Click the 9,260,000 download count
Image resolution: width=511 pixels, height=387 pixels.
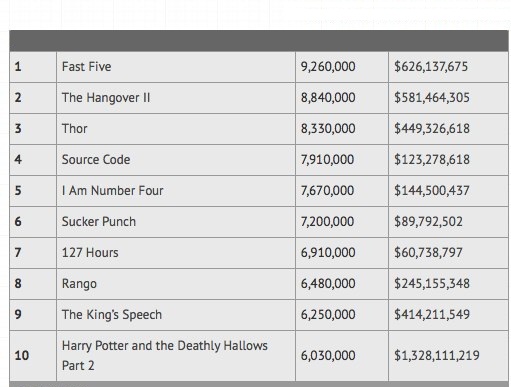(x=328, y=67)
